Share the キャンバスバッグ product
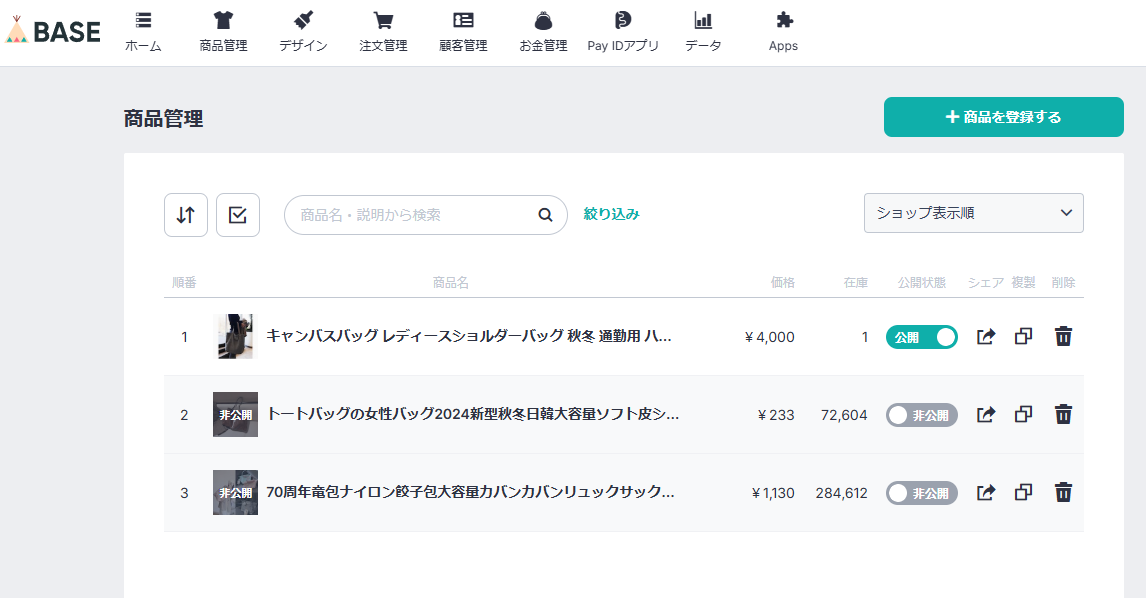 [986, 336]
